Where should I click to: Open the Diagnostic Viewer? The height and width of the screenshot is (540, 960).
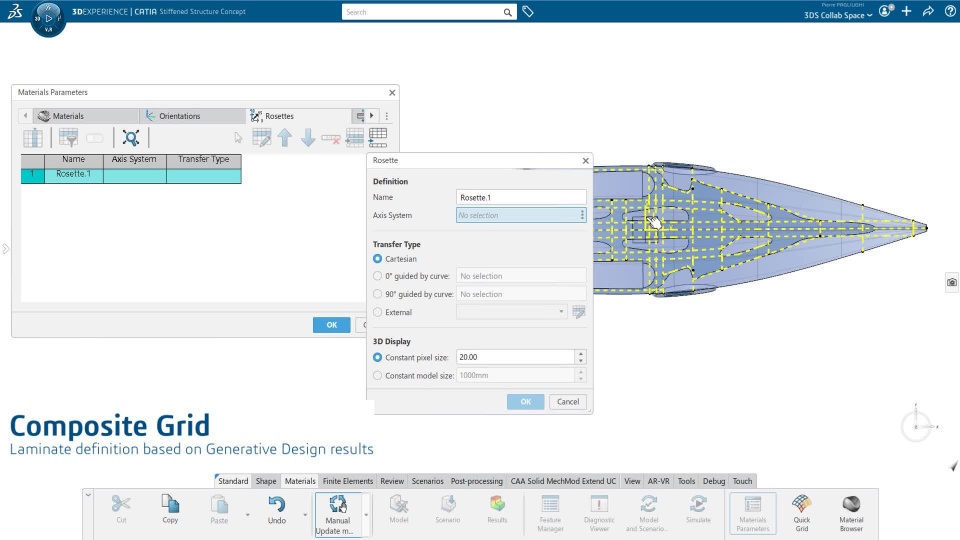(x=599, y=512)
